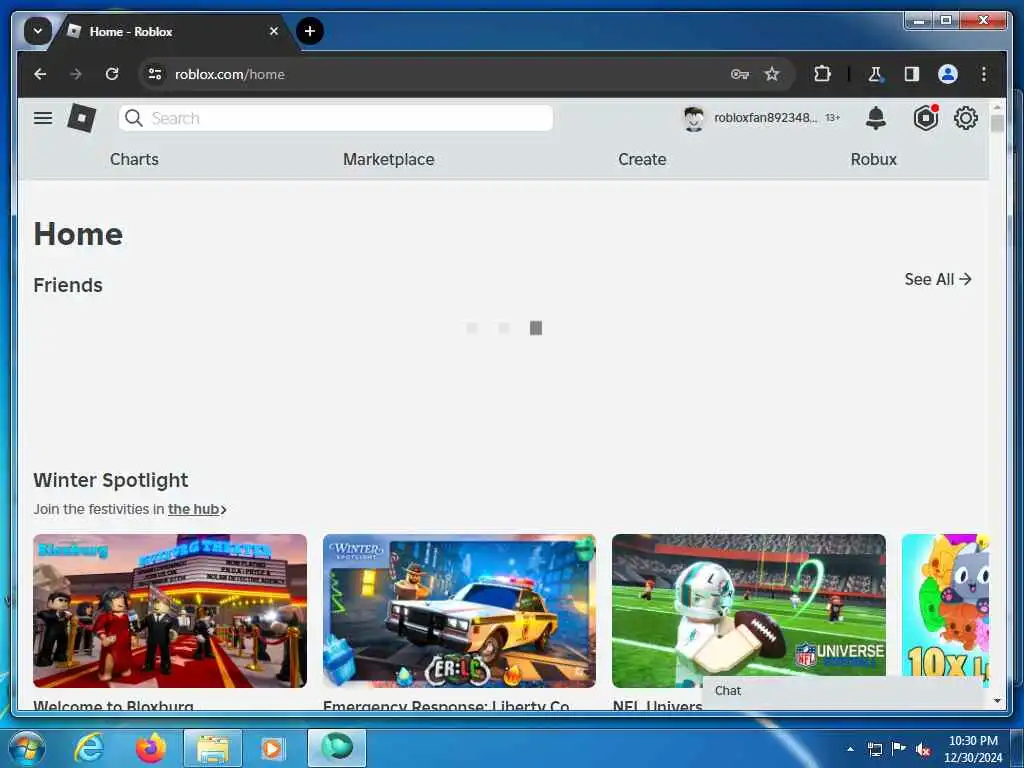Click the active browser taskbar button

(x=337, y=748)
